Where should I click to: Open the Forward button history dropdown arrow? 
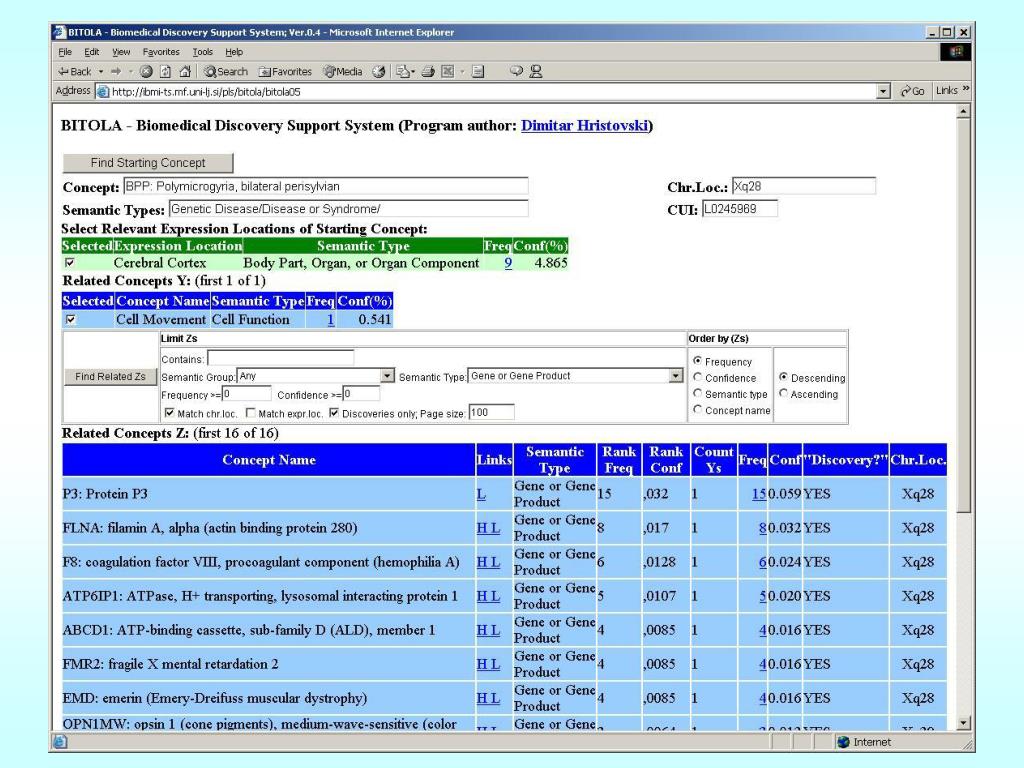pyautogui.click(x=131, y=71)
